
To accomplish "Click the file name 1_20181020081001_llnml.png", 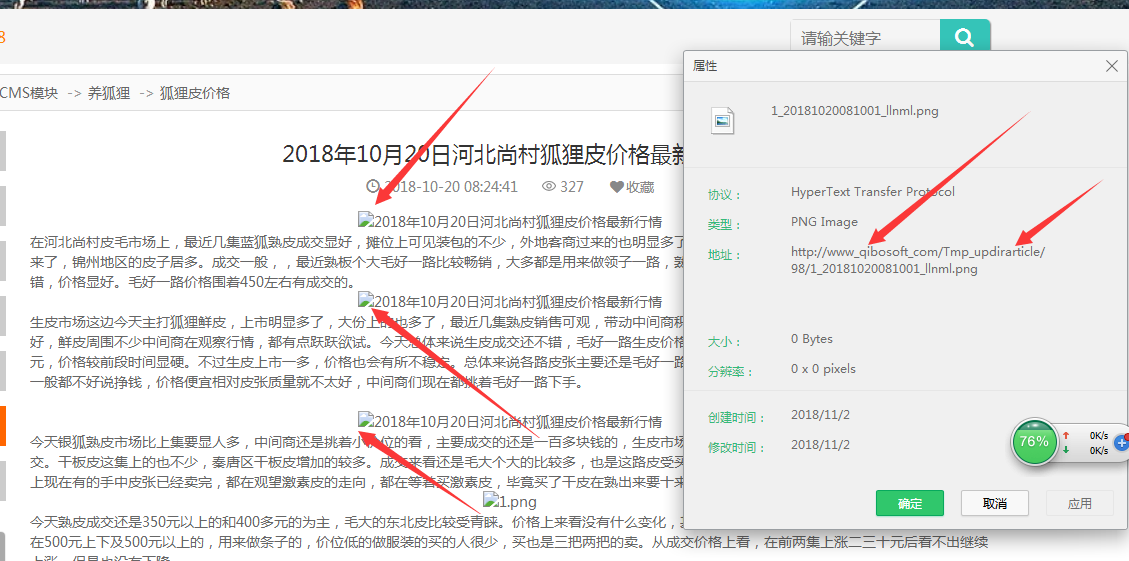I will (x=855, y=111).
